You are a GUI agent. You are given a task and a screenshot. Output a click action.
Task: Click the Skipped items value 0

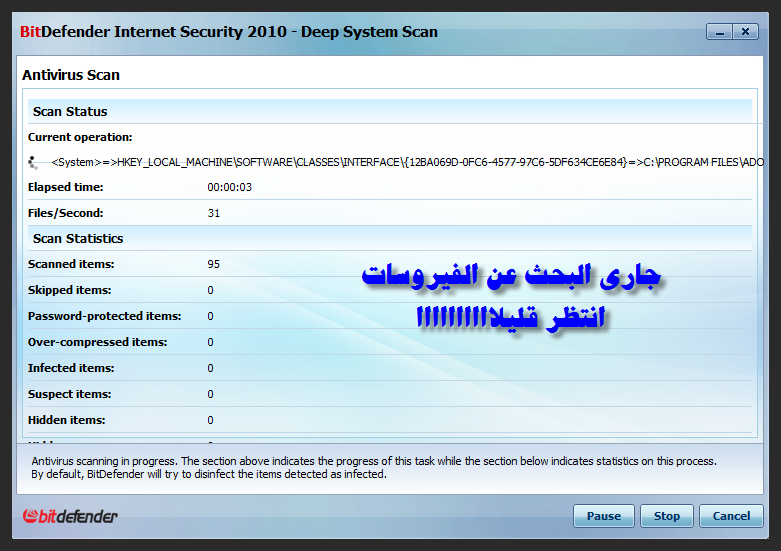tap(210, 290)
